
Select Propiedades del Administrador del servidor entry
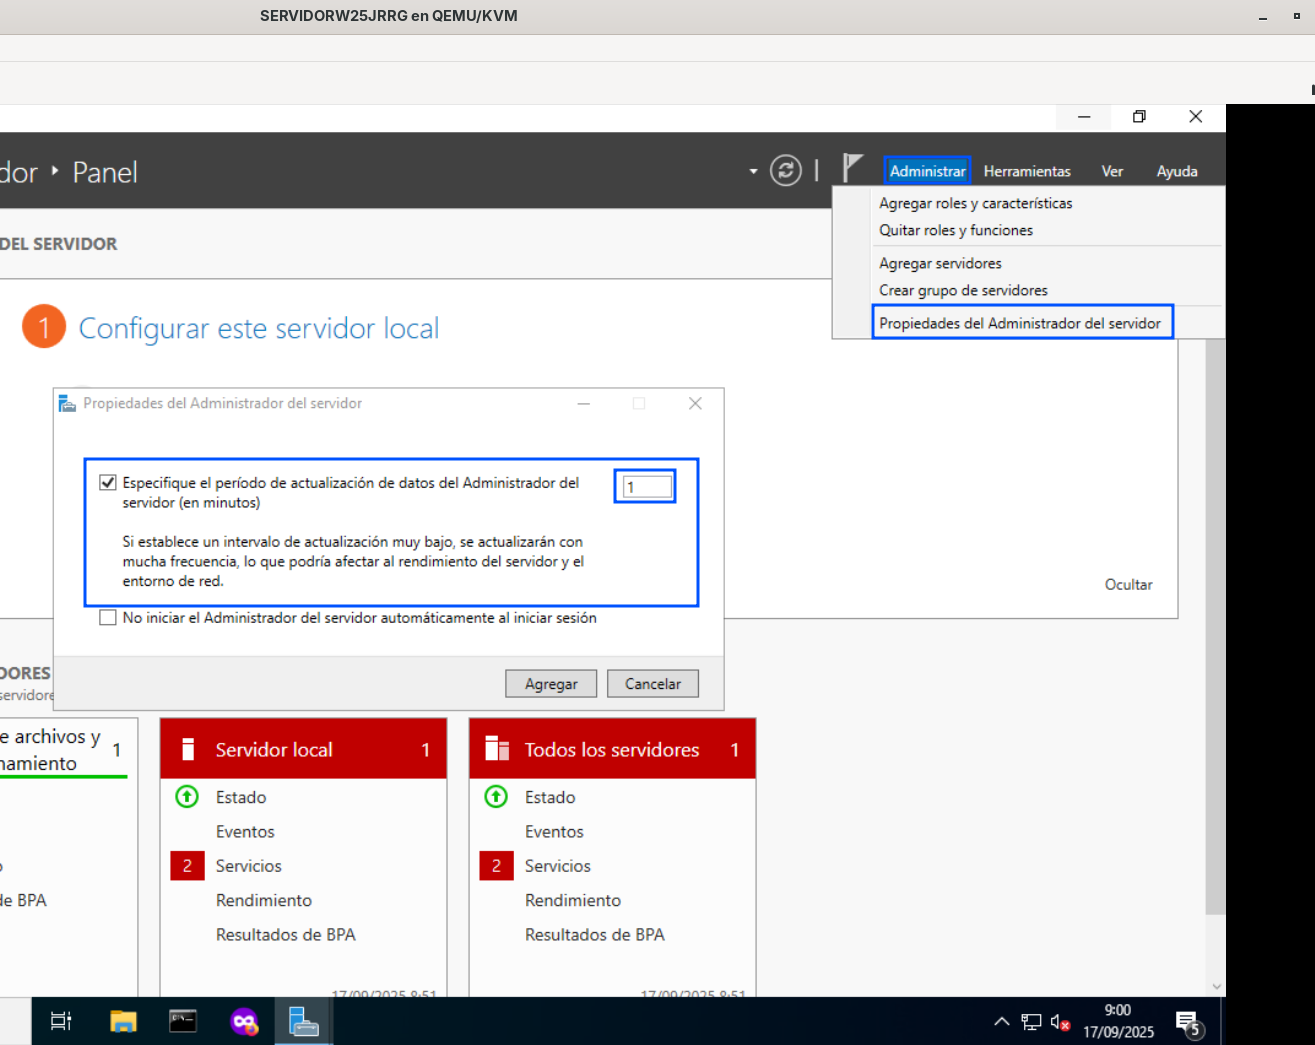(x=1022, y=323)
